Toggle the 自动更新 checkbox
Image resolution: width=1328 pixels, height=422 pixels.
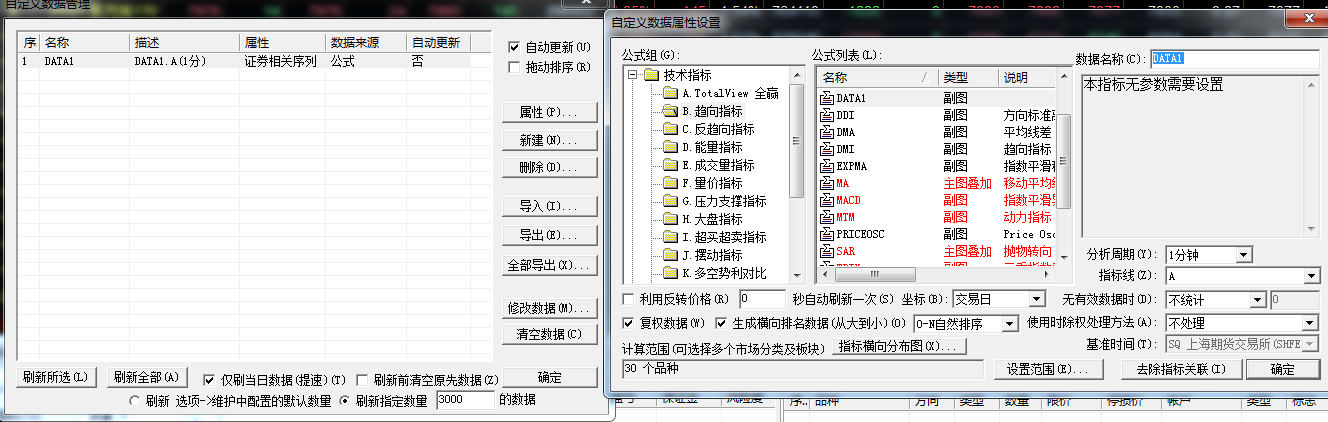514,47
